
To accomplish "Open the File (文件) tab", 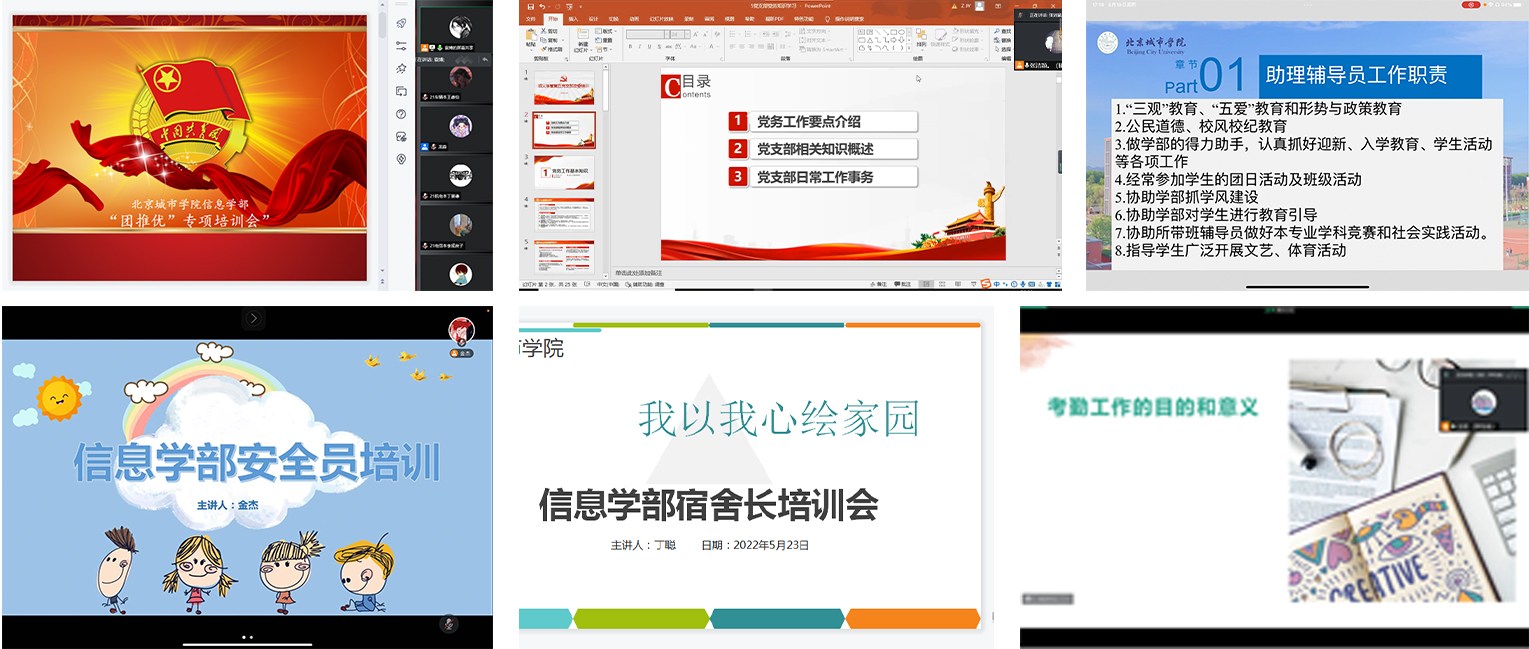I will (x=531, y=19).
